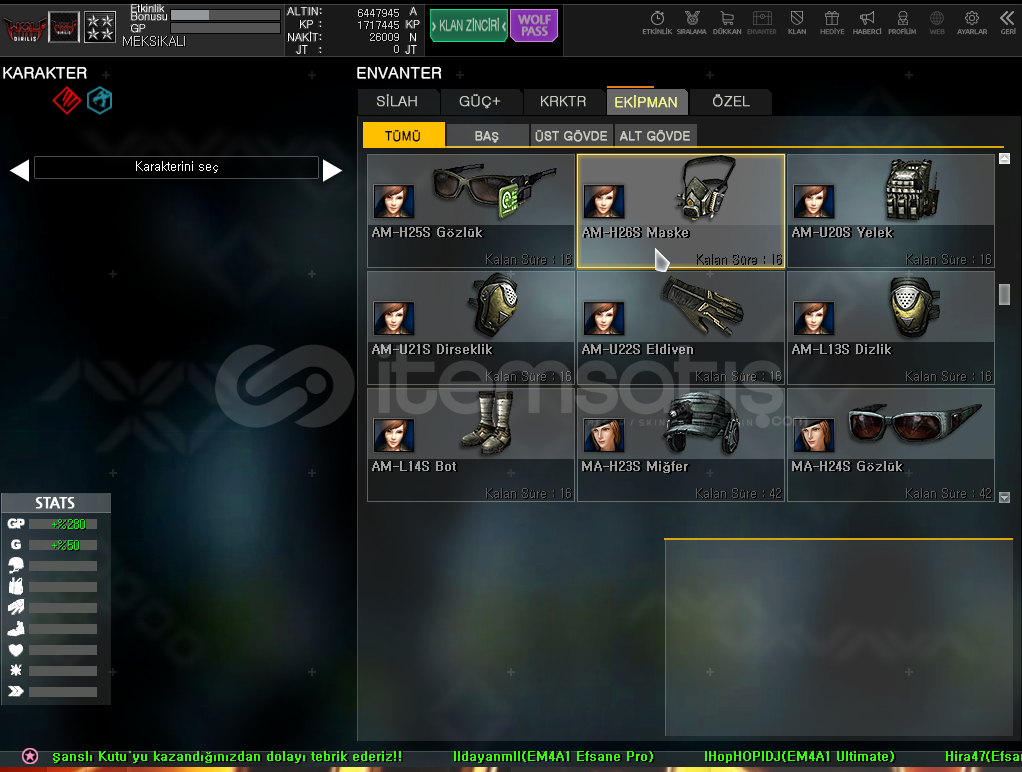Open the Klan shield icon
1022x772 pixels.
(x=796, y=22)
